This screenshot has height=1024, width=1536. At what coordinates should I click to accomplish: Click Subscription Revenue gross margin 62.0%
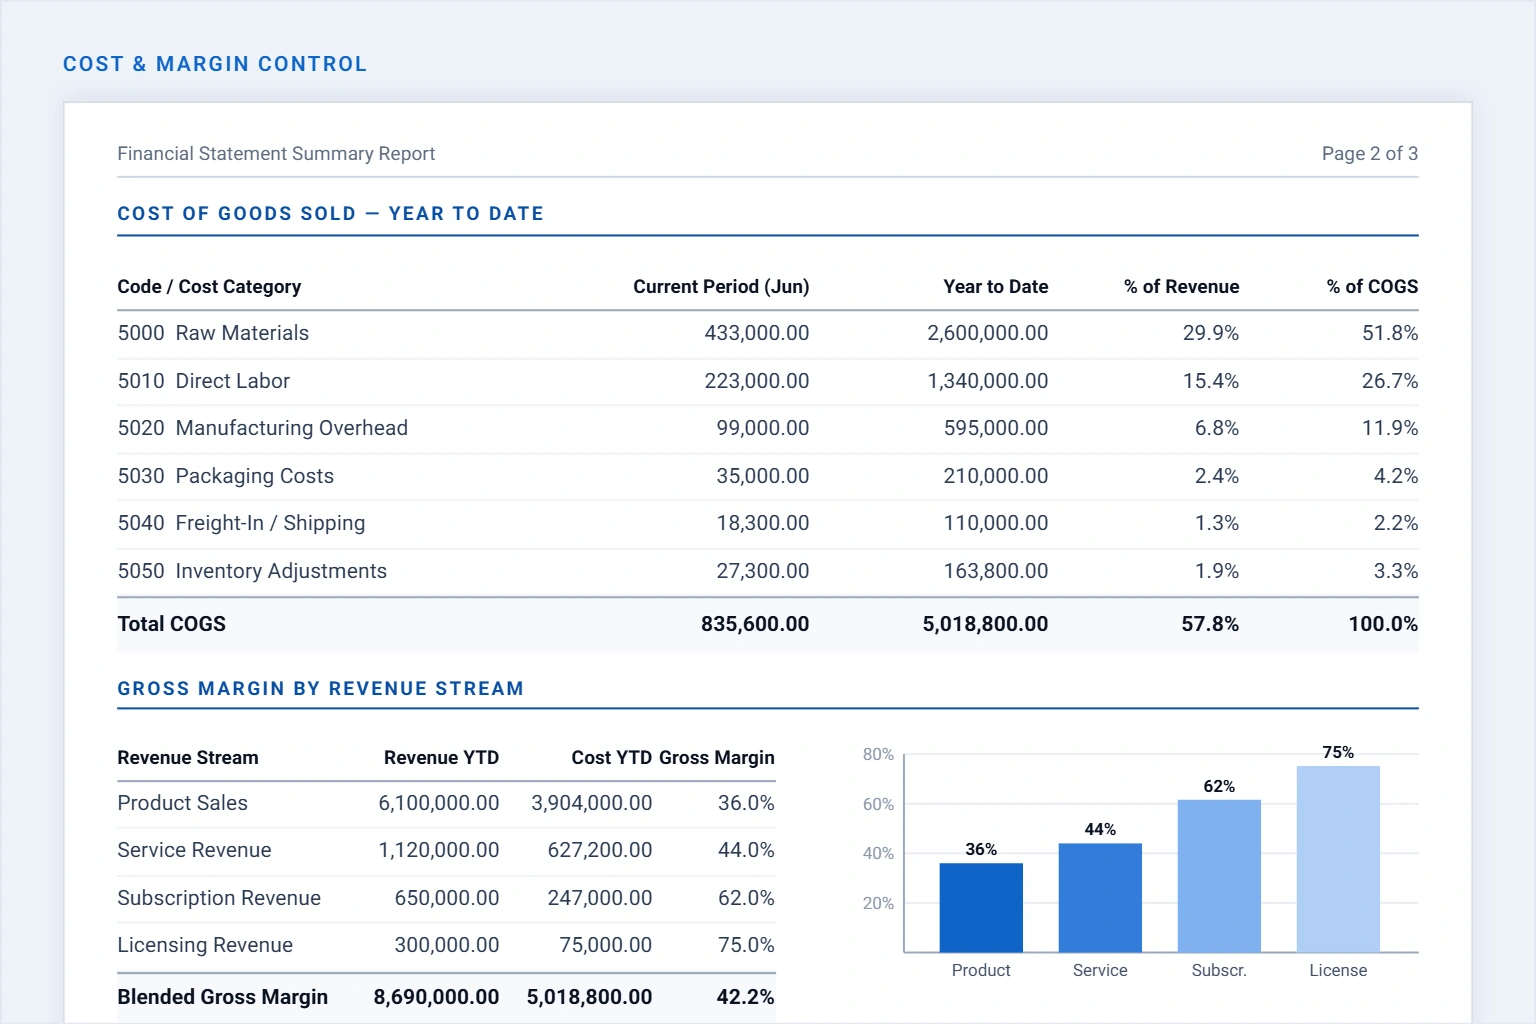click(746, 898)
